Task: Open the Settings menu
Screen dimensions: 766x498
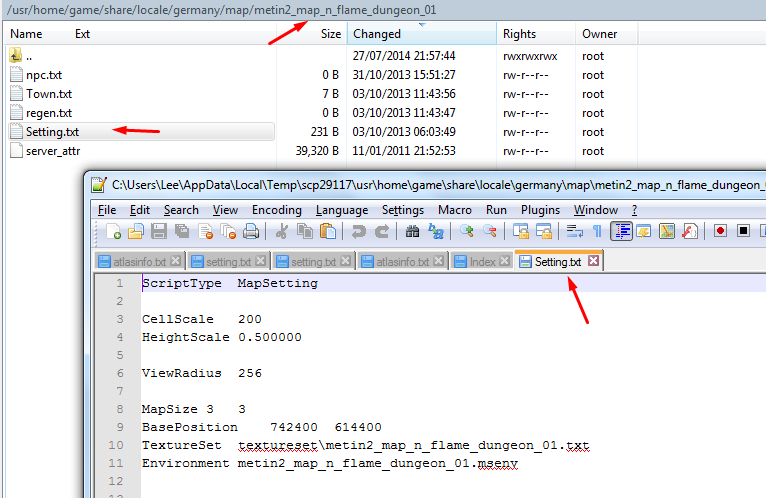Action: (x=403, y=210)
